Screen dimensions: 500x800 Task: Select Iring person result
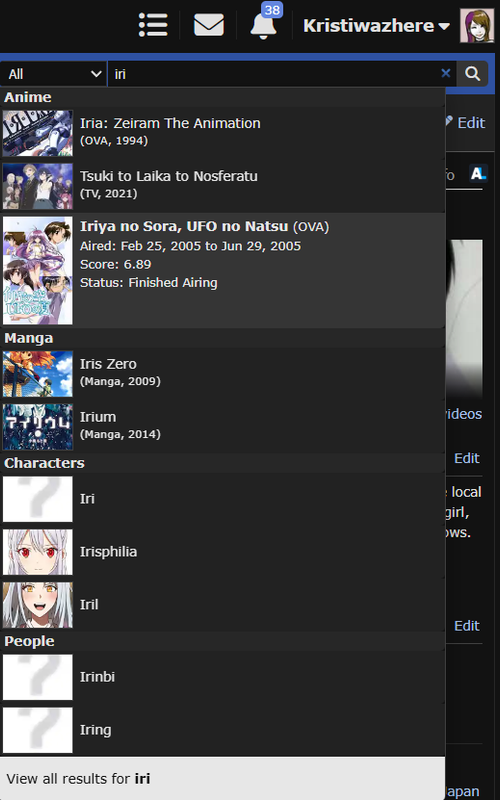click(x=222, y=730)
